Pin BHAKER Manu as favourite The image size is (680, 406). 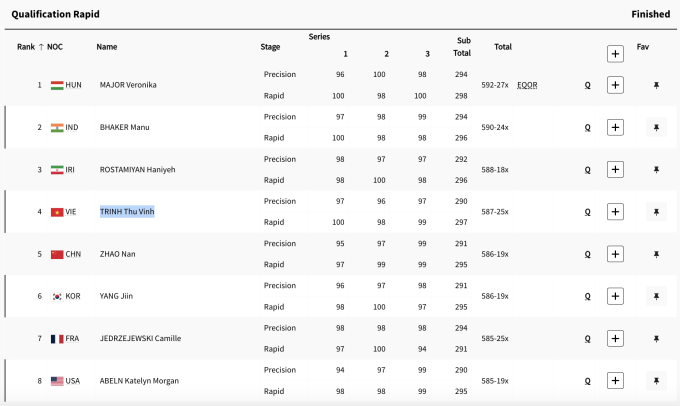pyautogui.click(x=655, y=128)
